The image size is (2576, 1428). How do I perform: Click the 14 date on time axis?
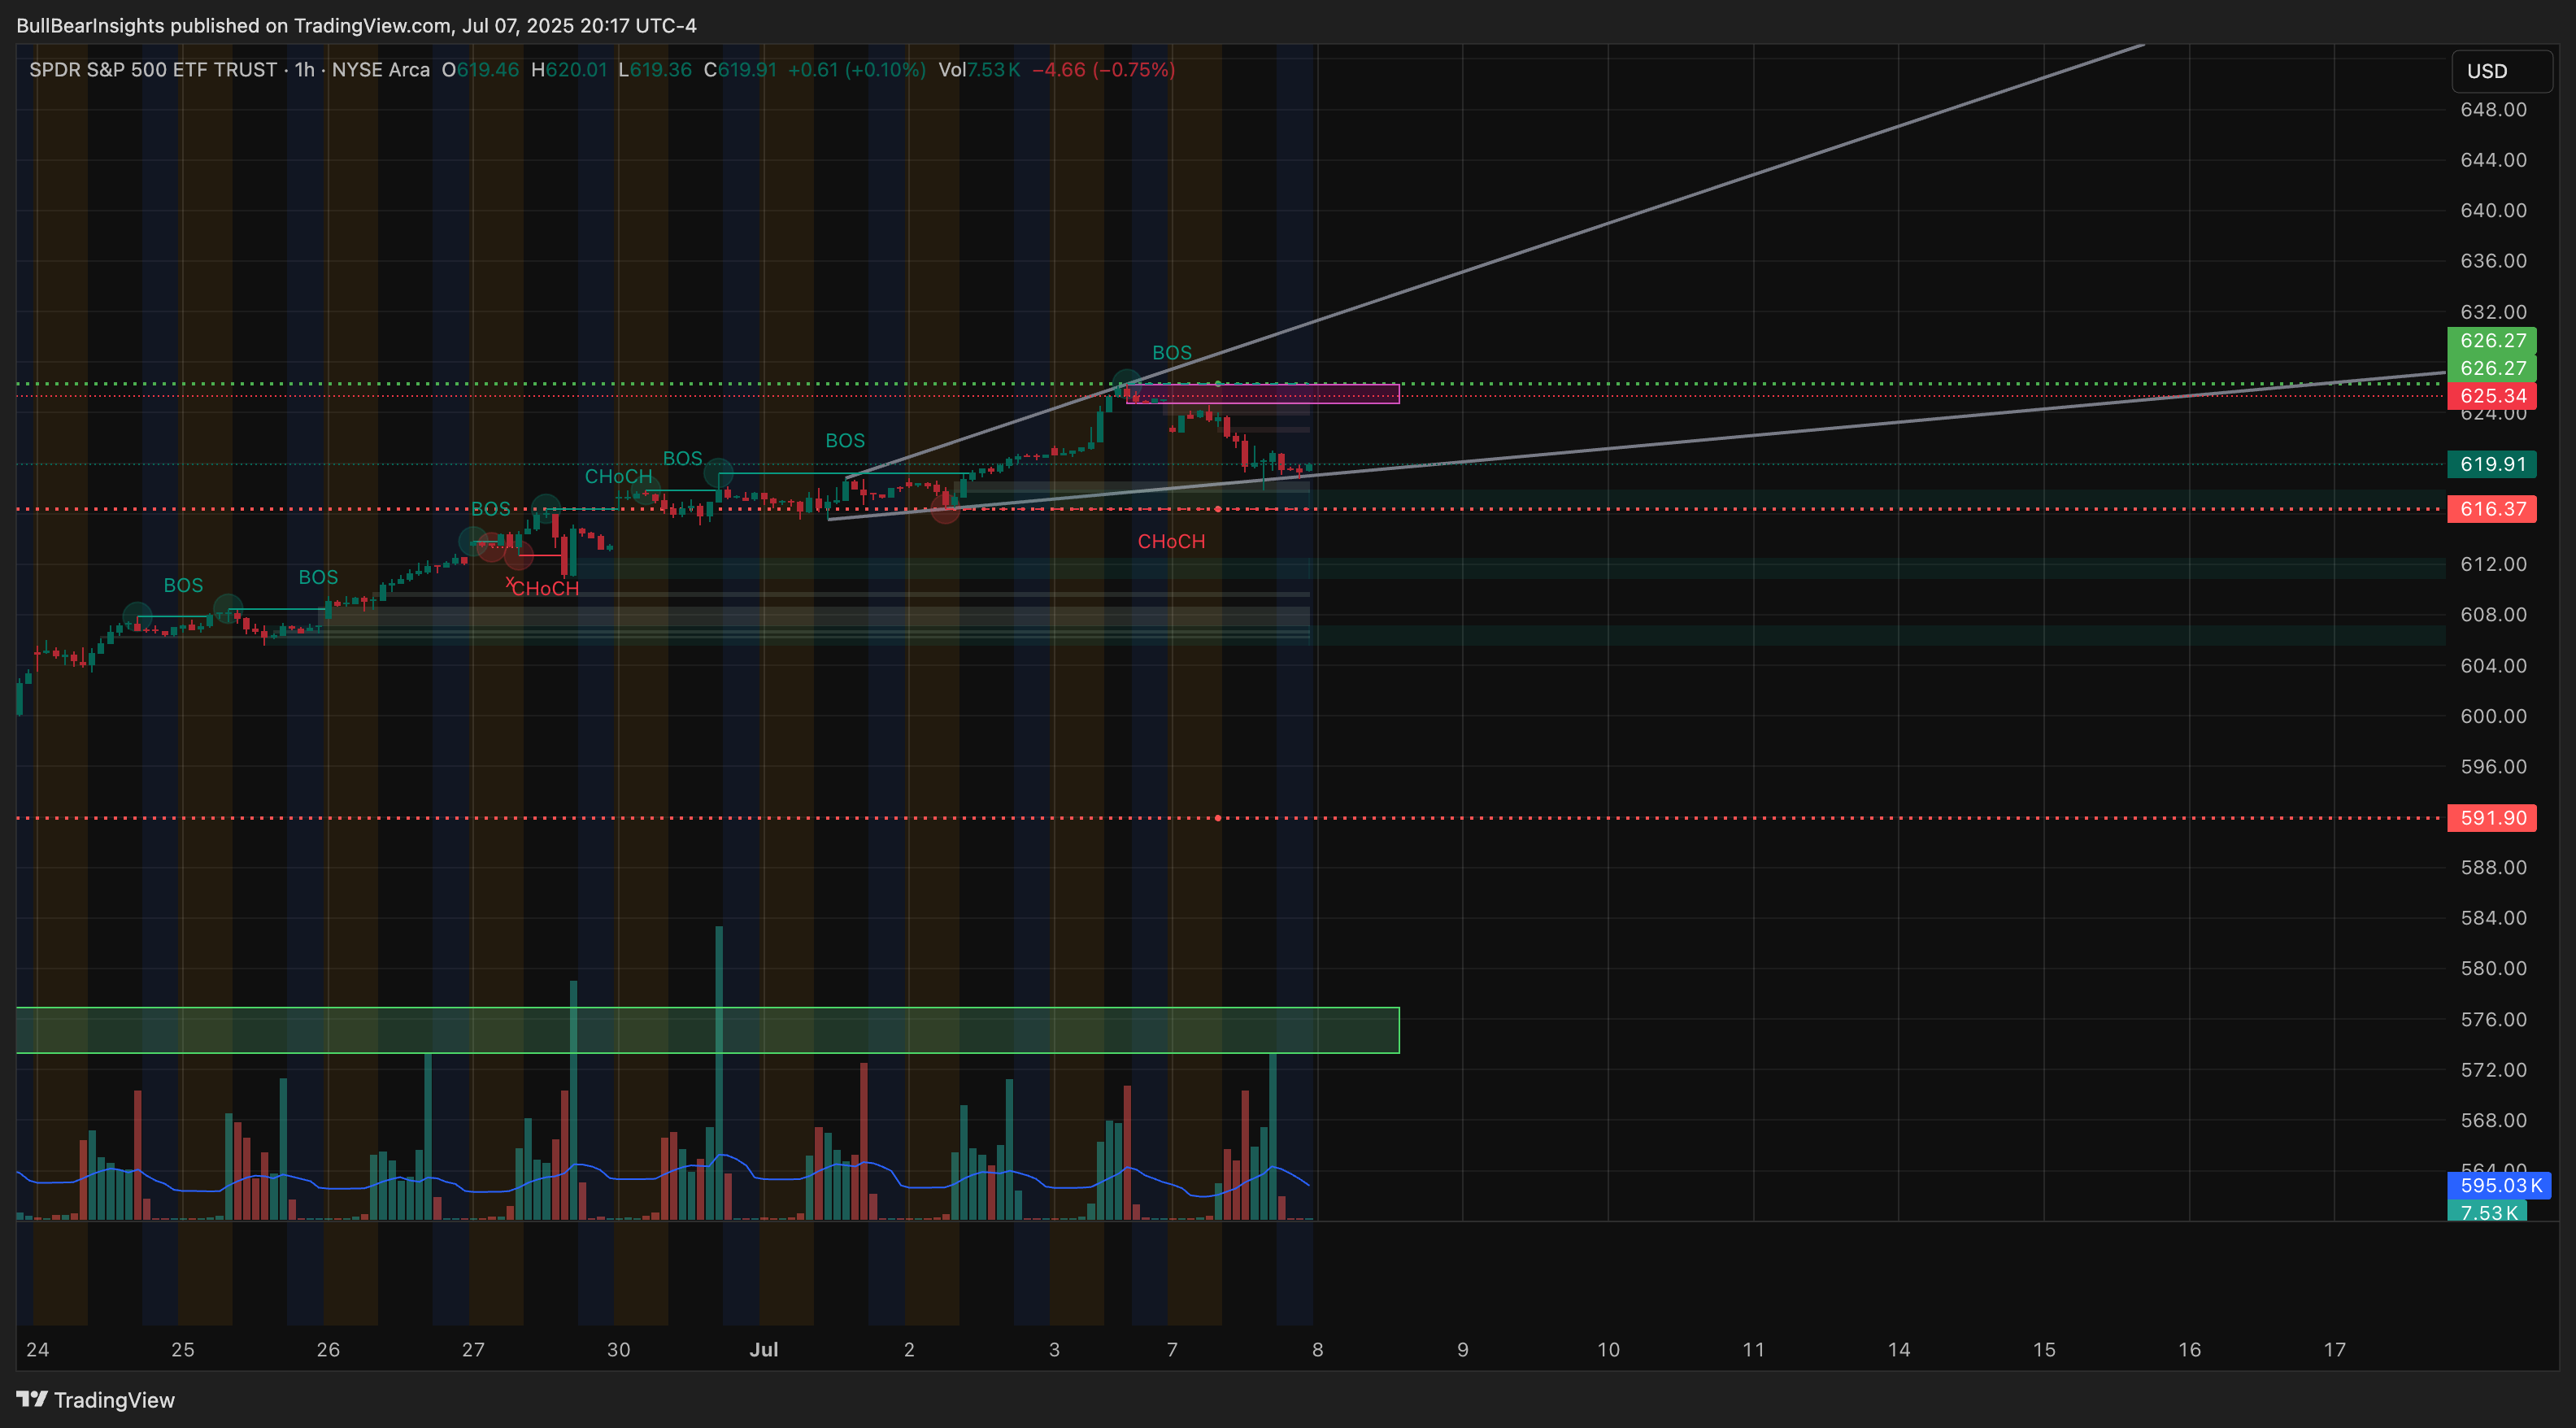click(1899, 1350)
